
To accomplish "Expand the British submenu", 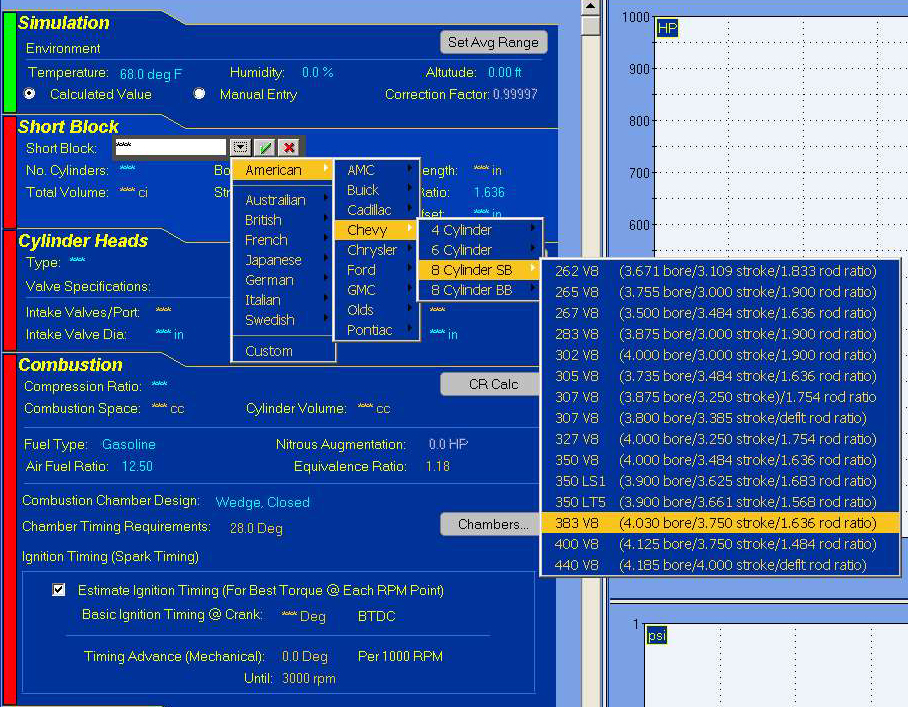I will 283,220.
